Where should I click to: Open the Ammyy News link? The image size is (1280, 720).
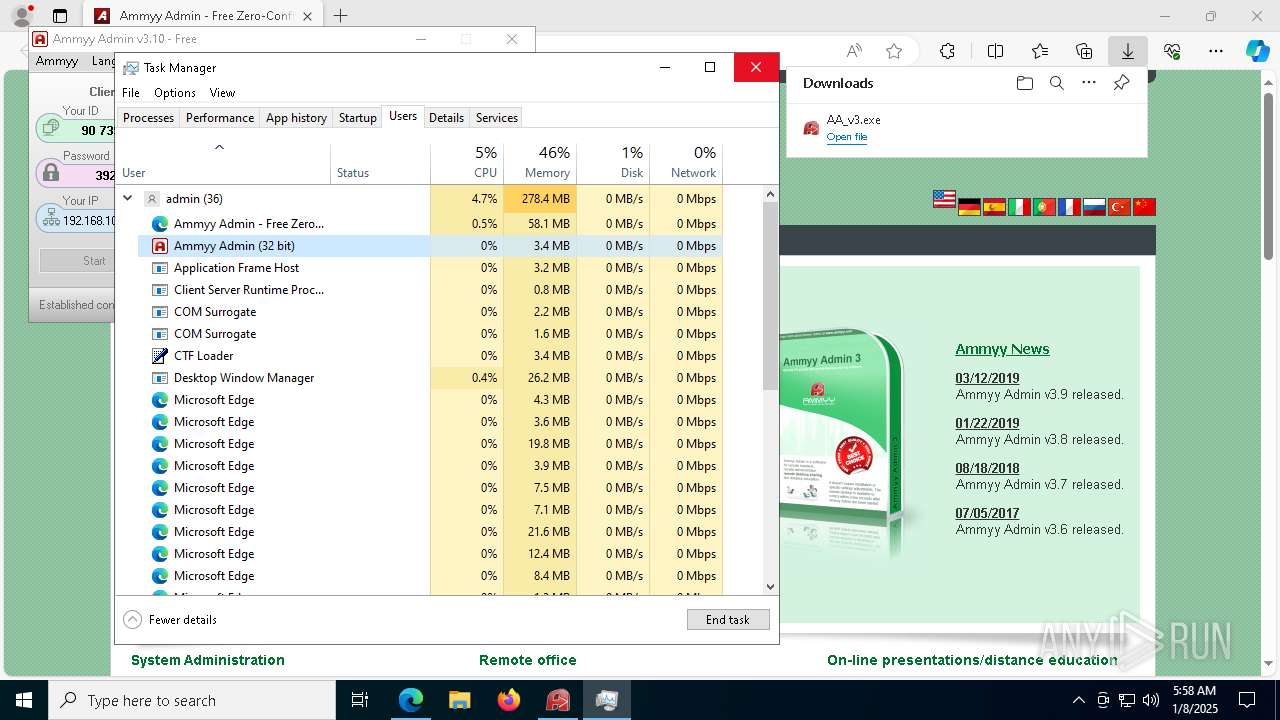point(1002,349)
